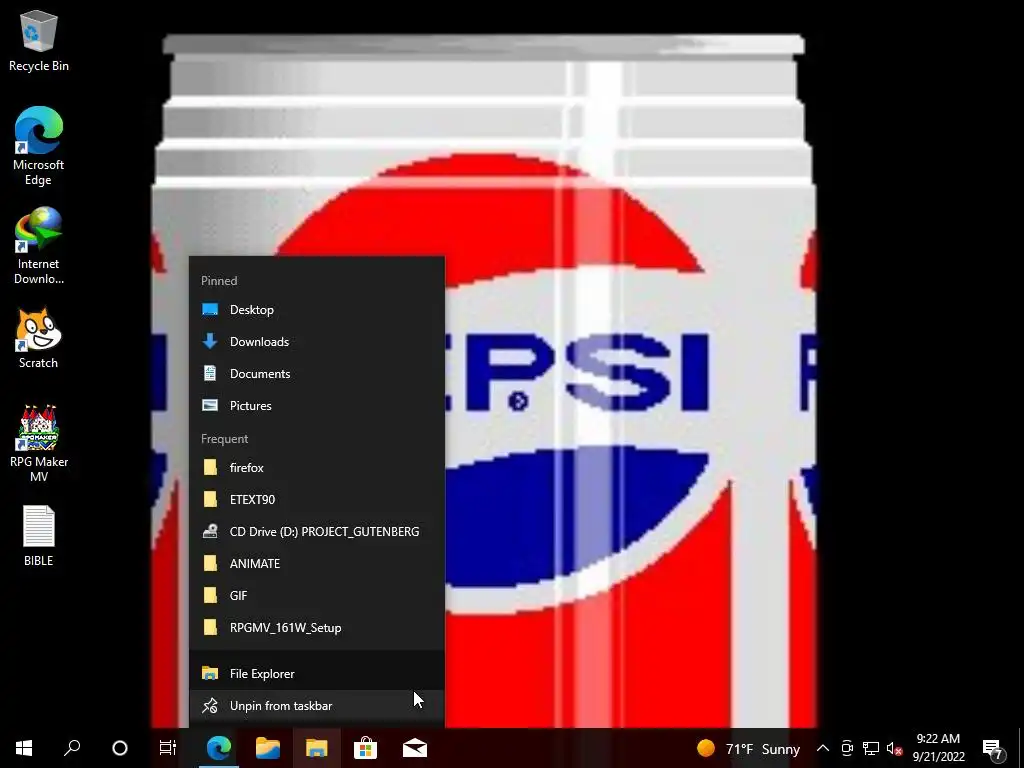Screen dimensions: 1024x768
Task: Choose Unpin from taskbar
Action: tap(317, 705)
